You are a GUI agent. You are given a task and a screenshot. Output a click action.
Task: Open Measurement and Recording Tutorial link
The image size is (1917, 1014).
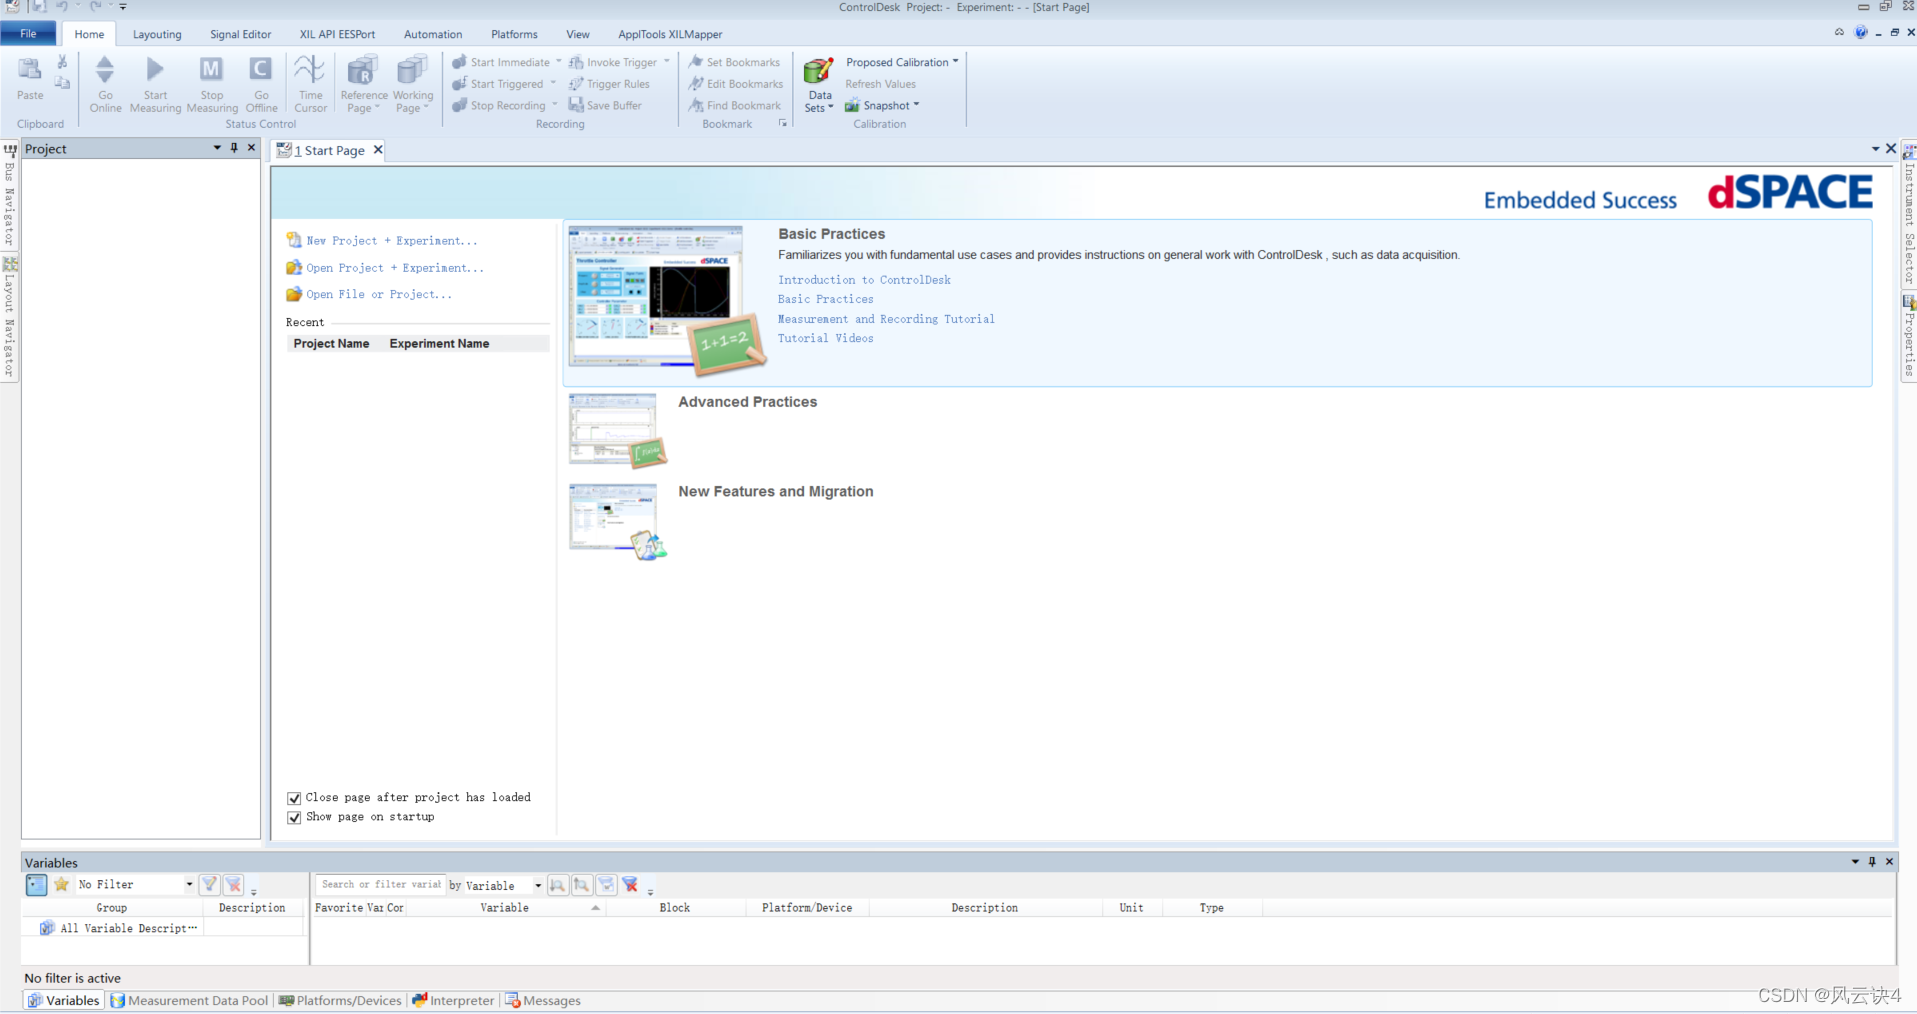point(886,319)
